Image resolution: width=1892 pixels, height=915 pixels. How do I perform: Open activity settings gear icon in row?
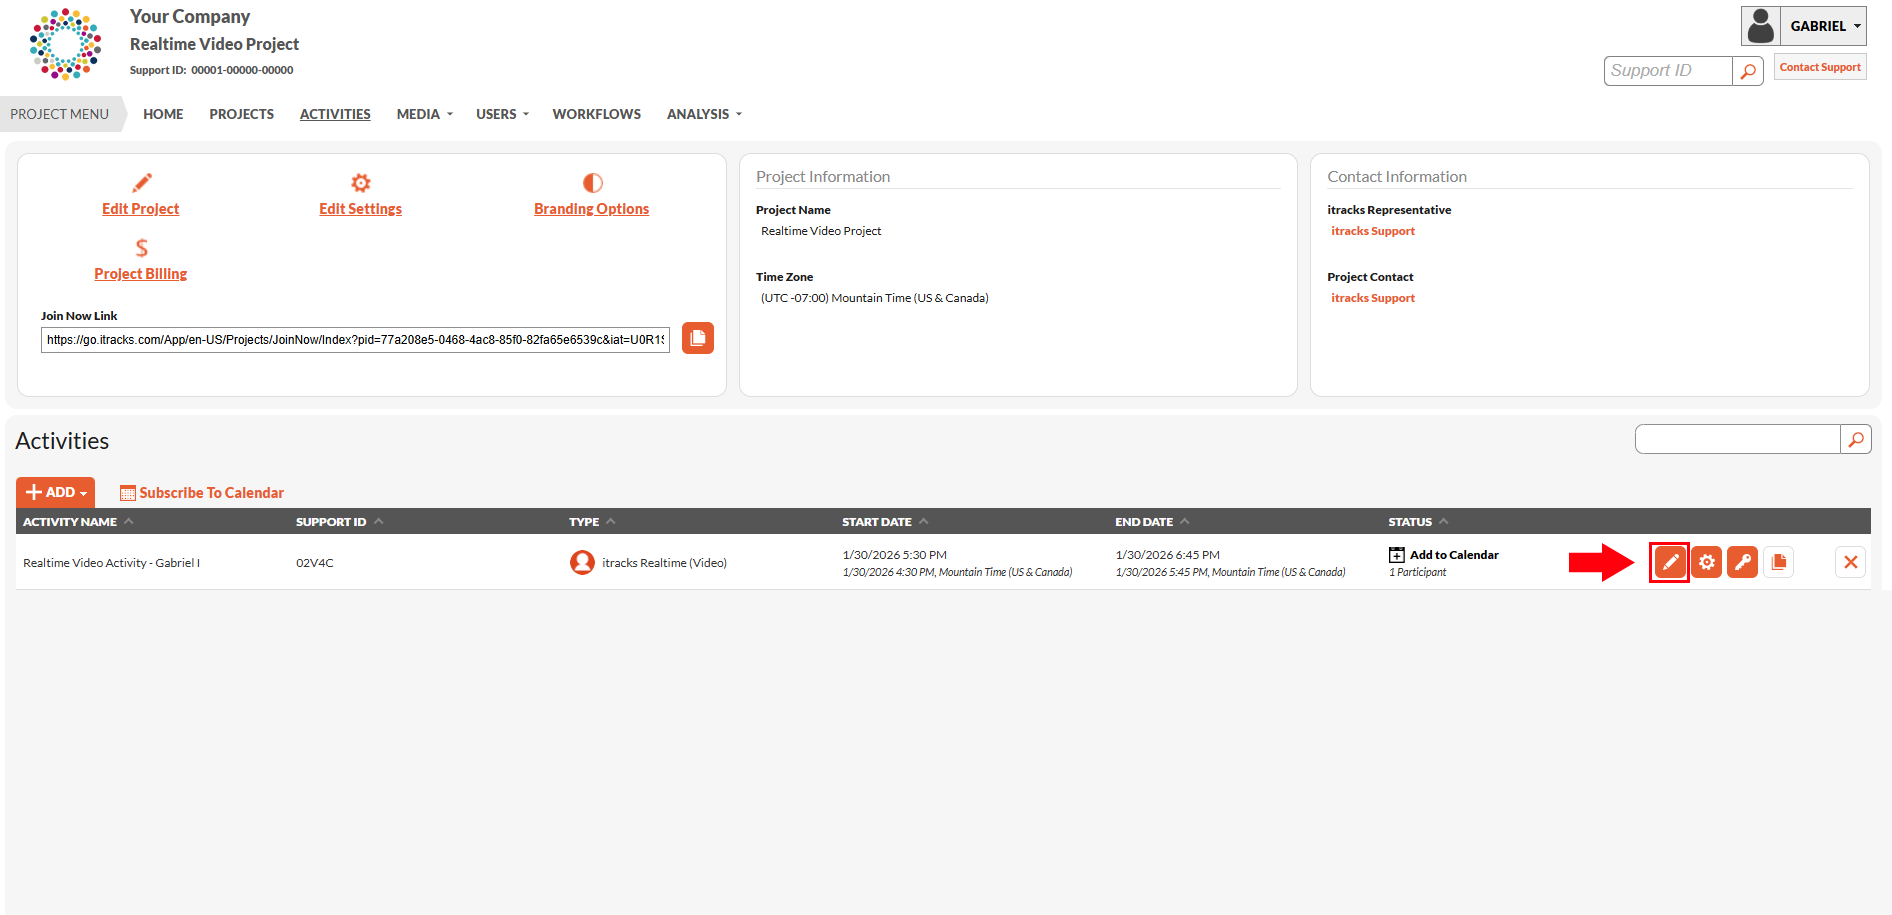pos(1706,562)
